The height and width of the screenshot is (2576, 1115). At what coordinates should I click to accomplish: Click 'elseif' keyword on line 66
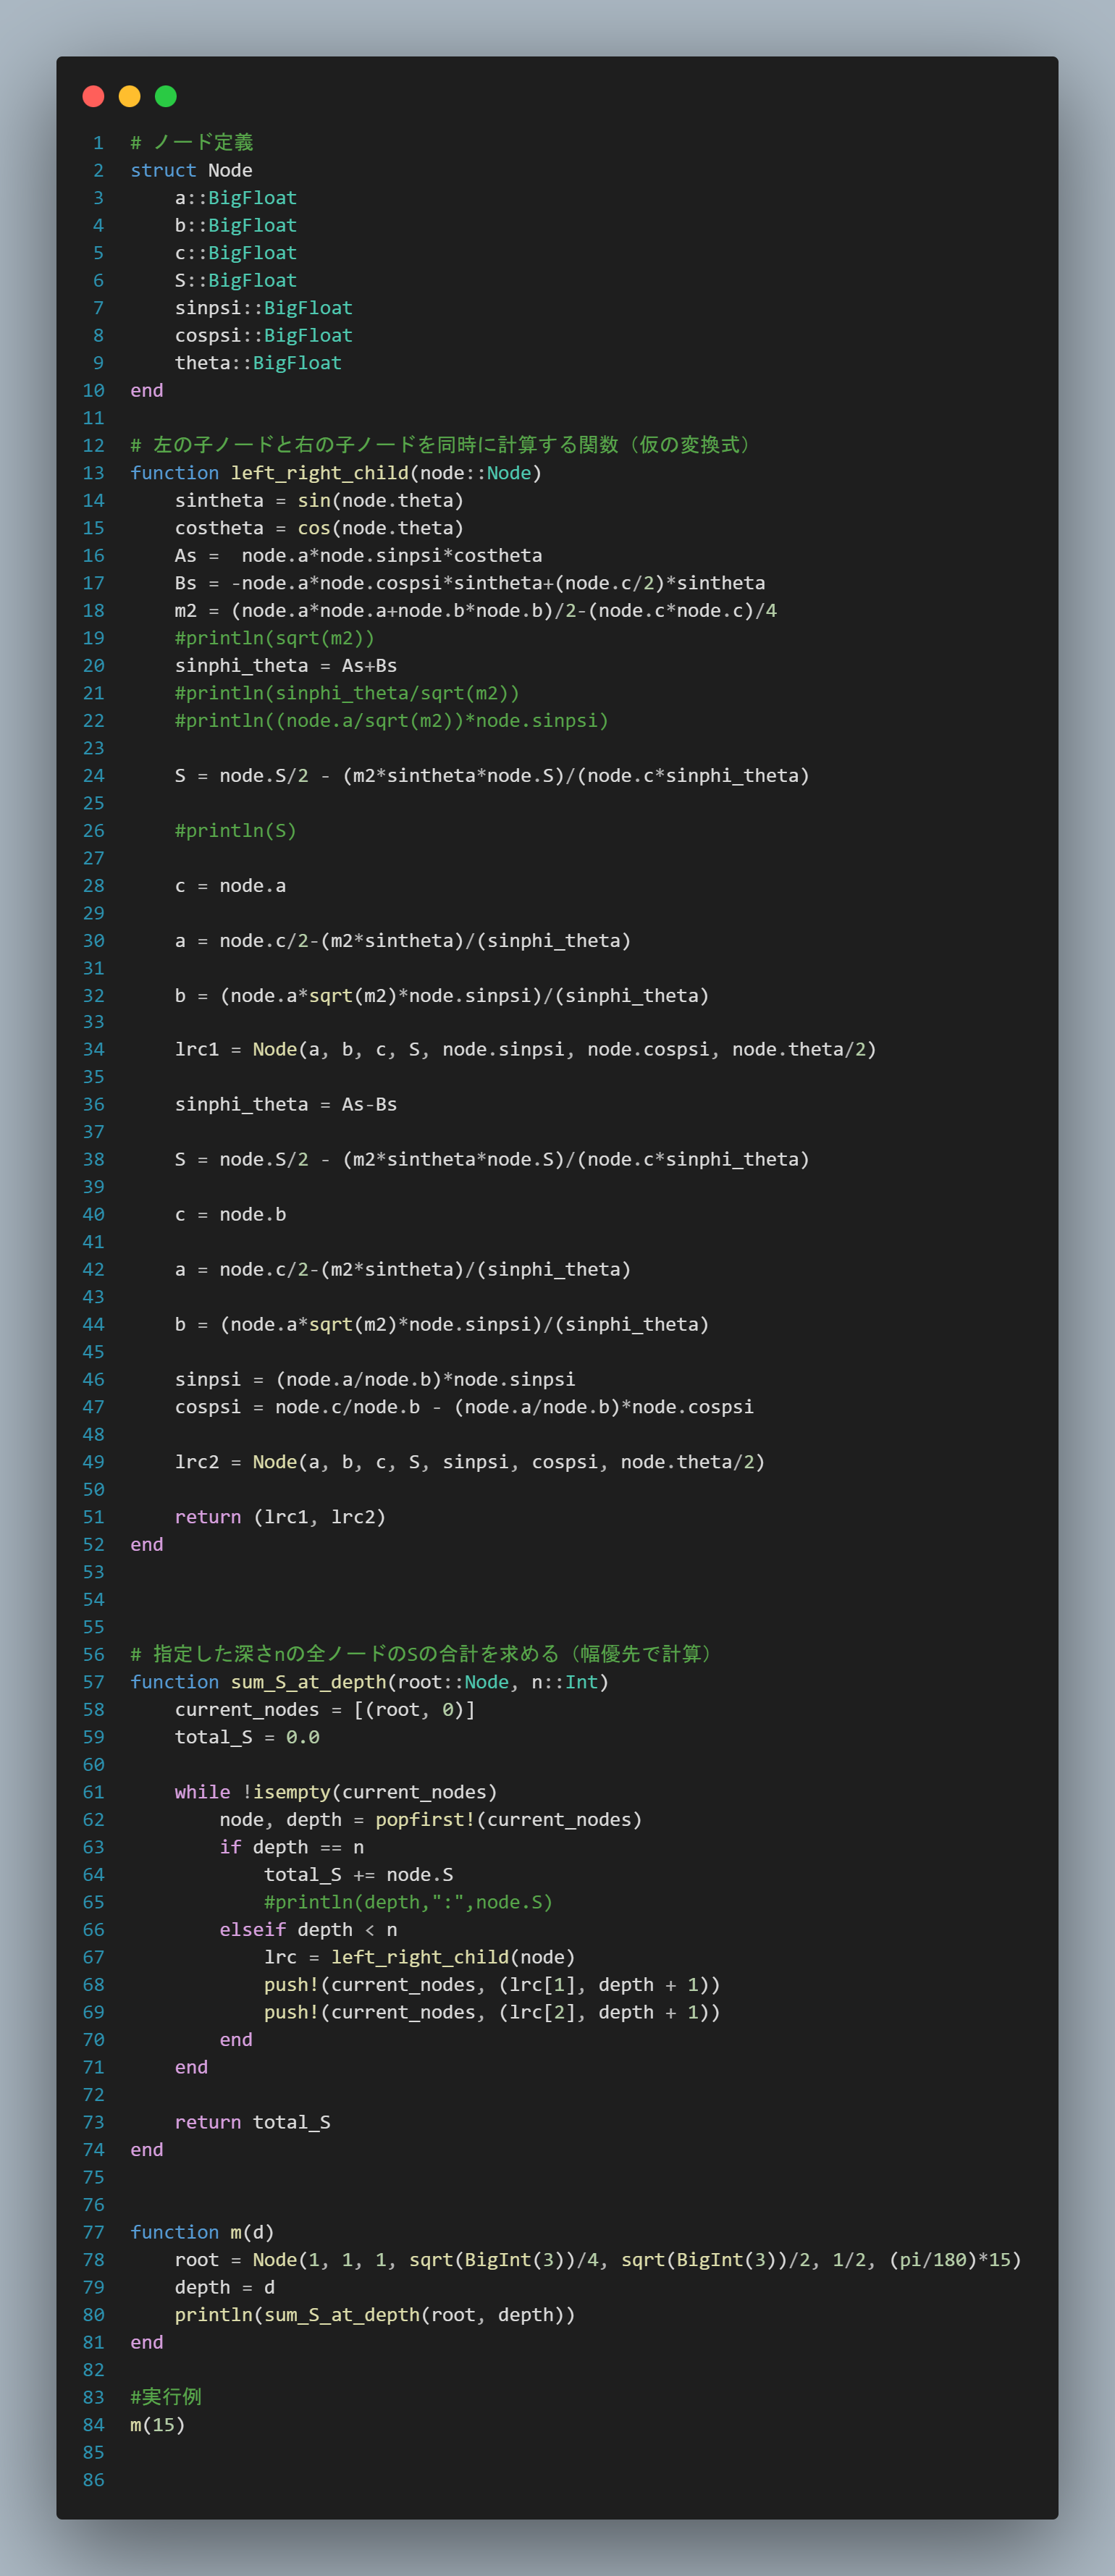point(252,1930)
